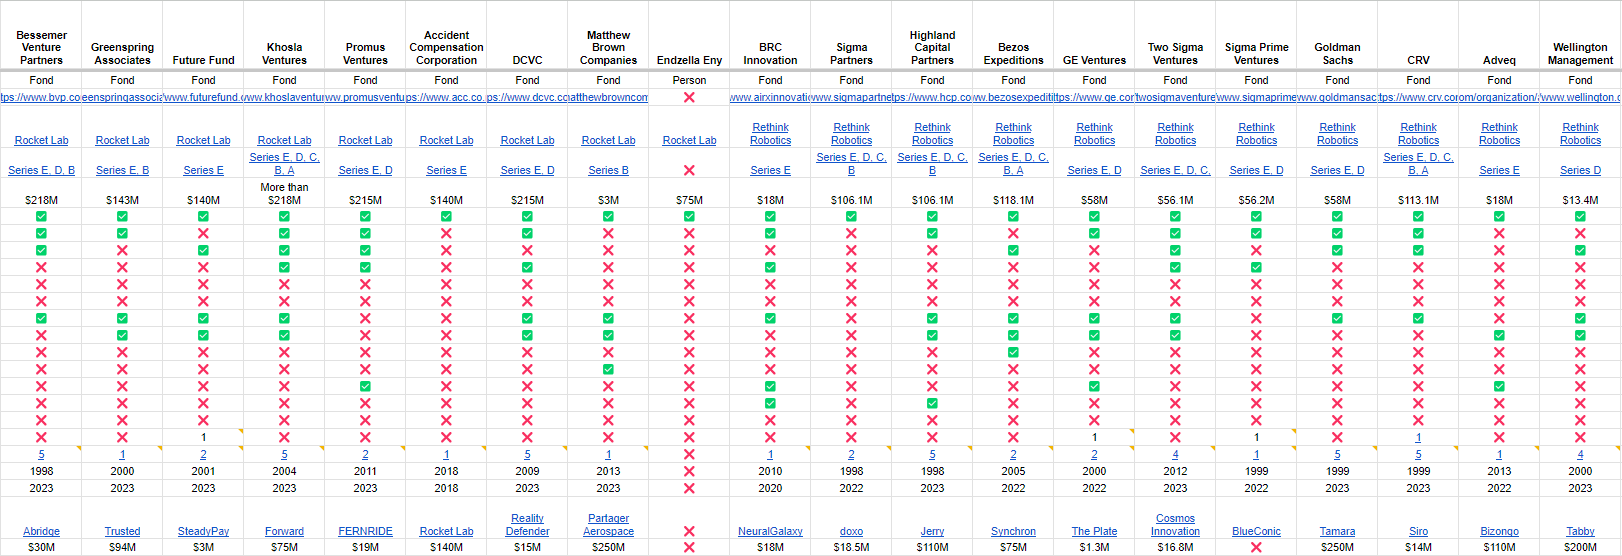Viewport: 1622px width, 556px height.
Task: Click red X in Endzella Eny's funding series row
Action: click(689, 170)
